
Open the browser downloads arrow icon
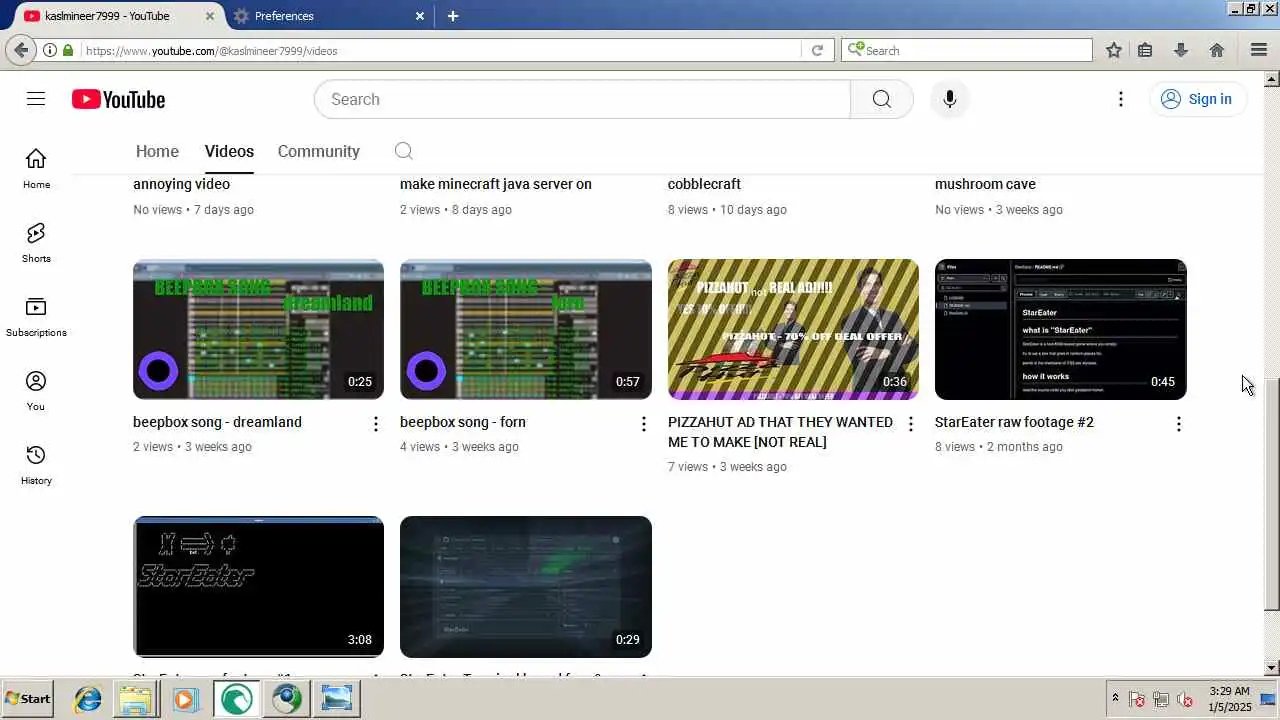(1181, 50)
